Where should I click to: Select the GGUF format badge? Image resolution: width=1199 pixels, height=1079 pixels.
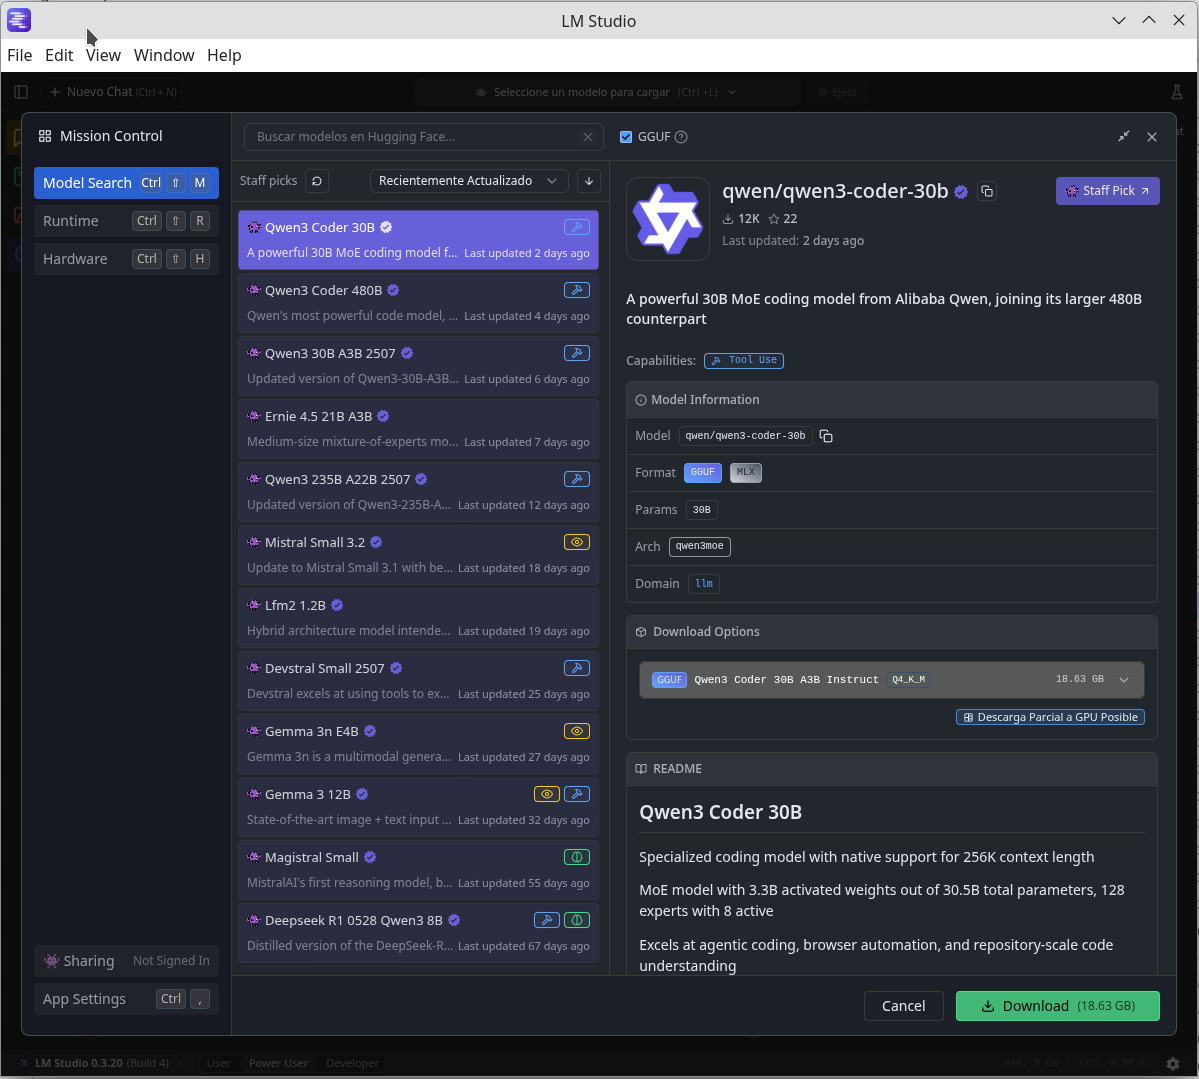703,473
